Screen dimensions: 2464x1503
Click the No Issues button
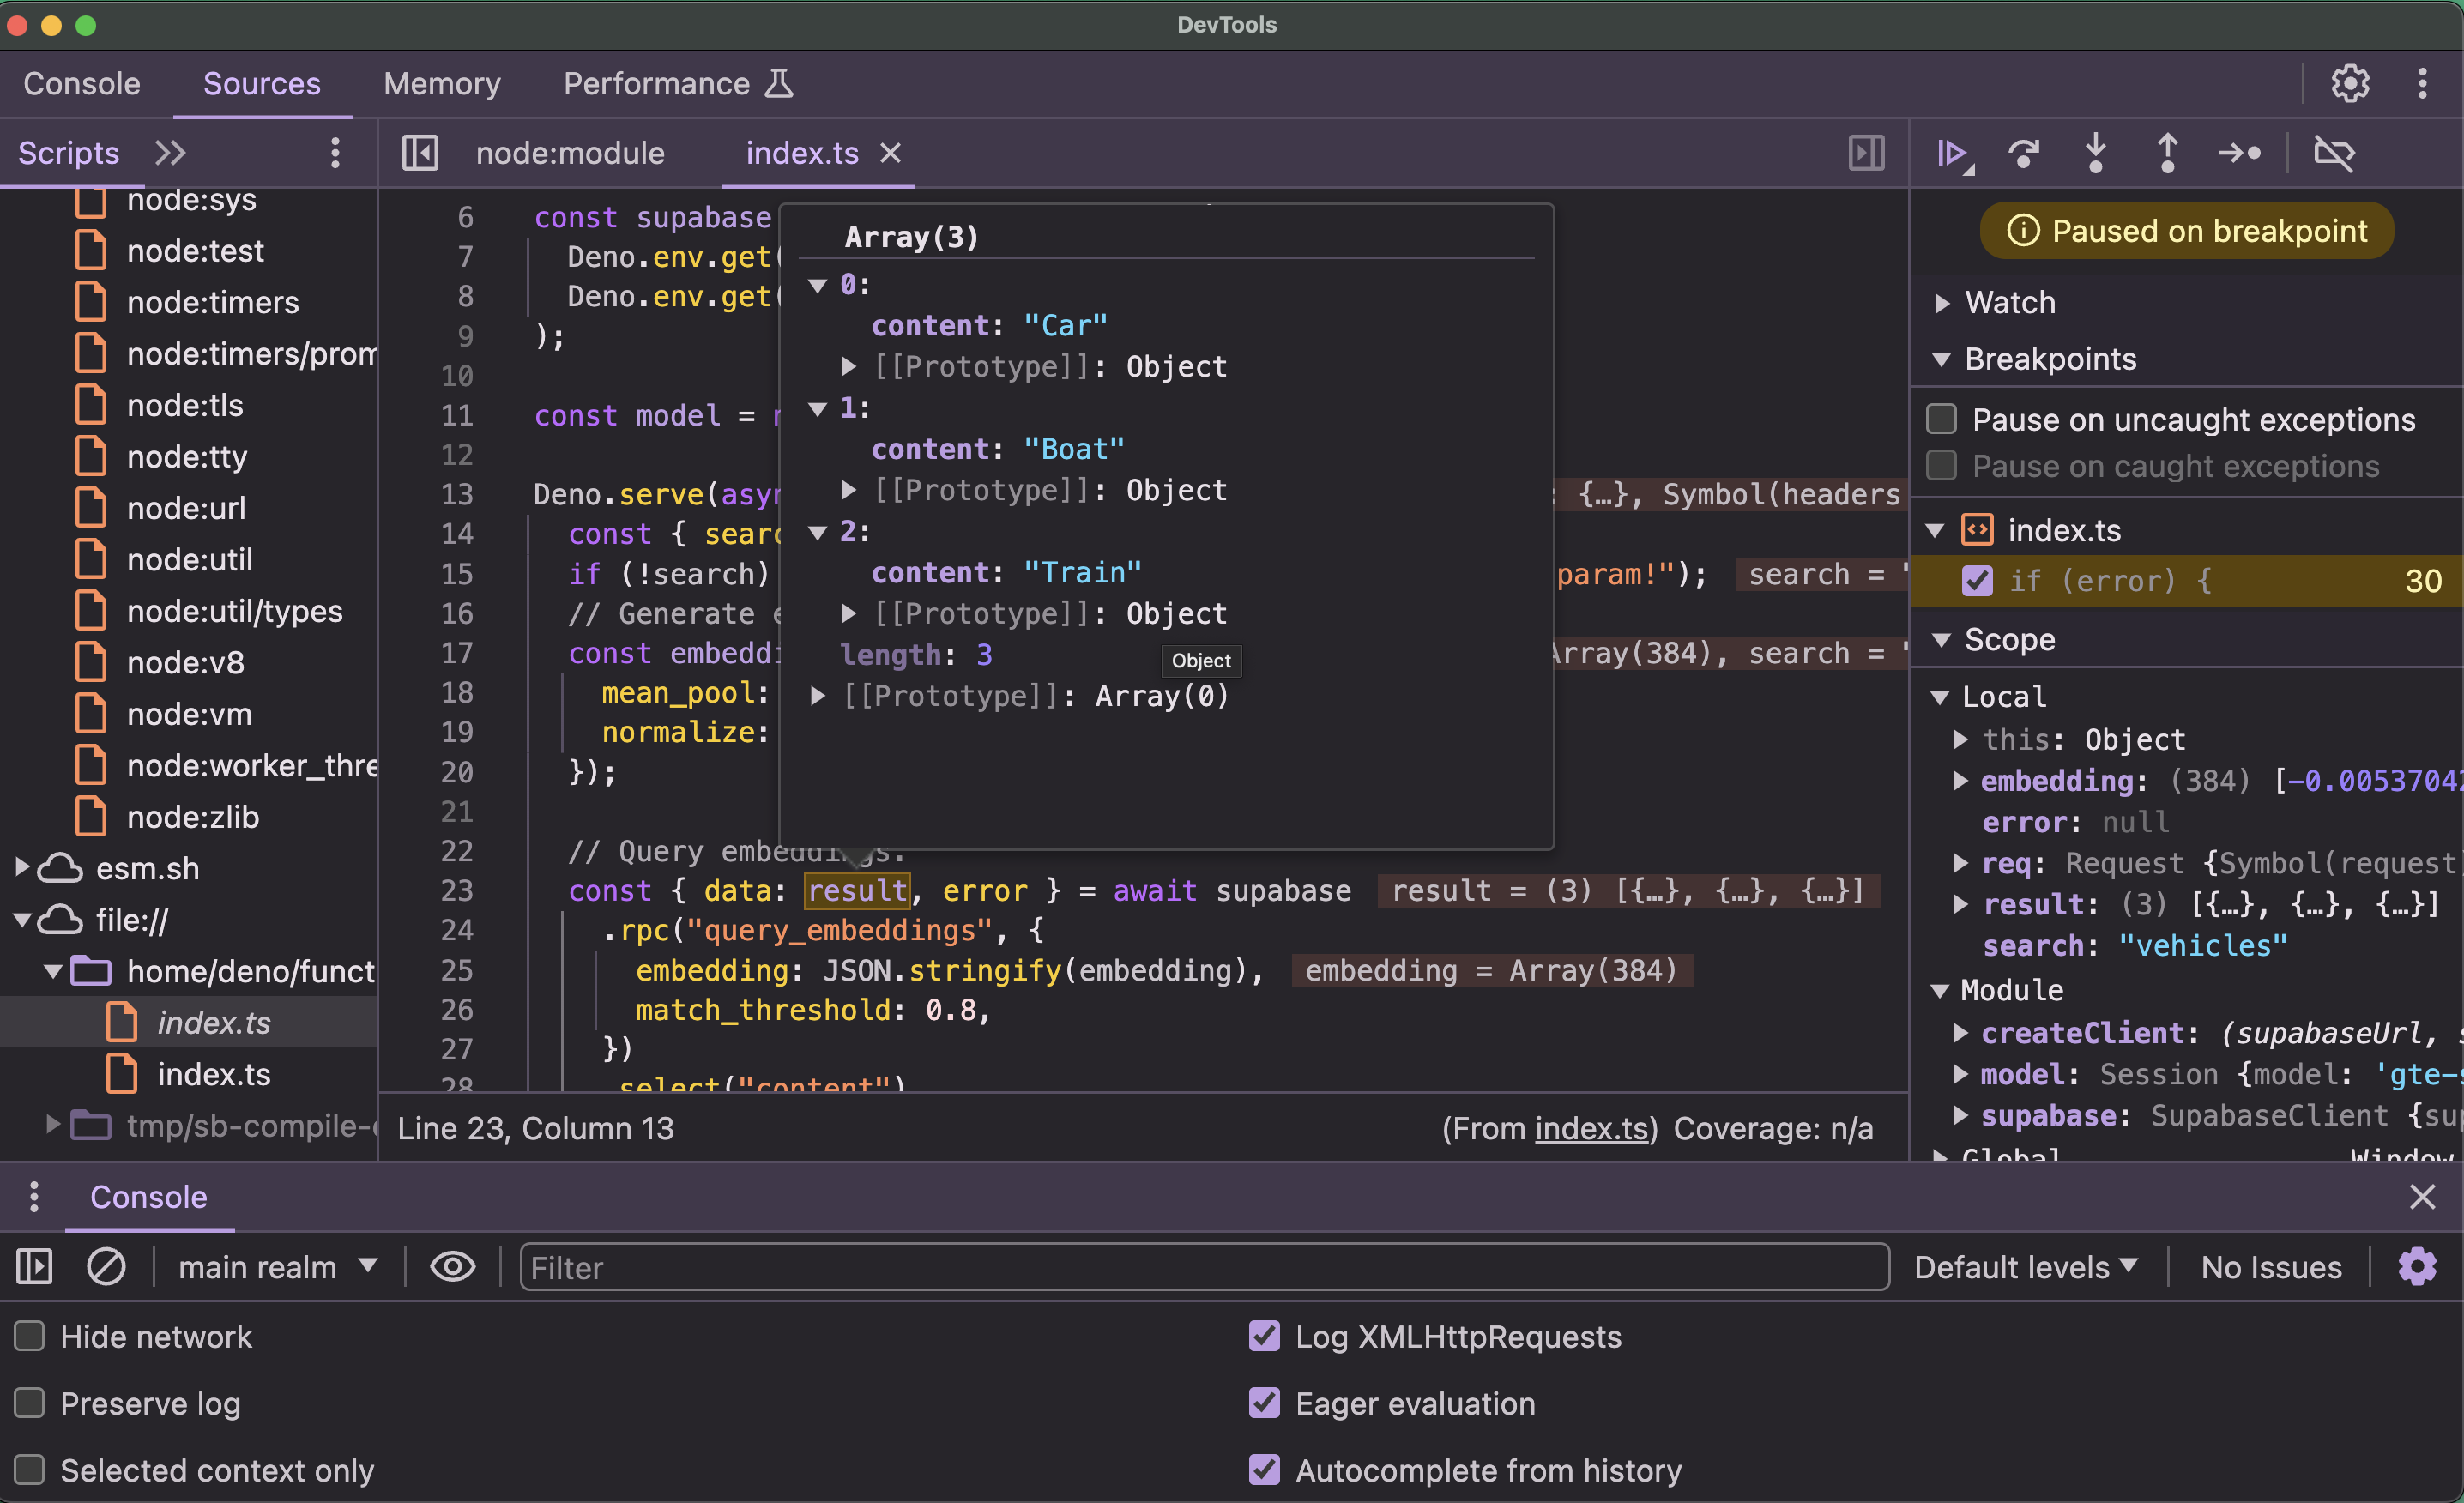tap(2271, 1266)
